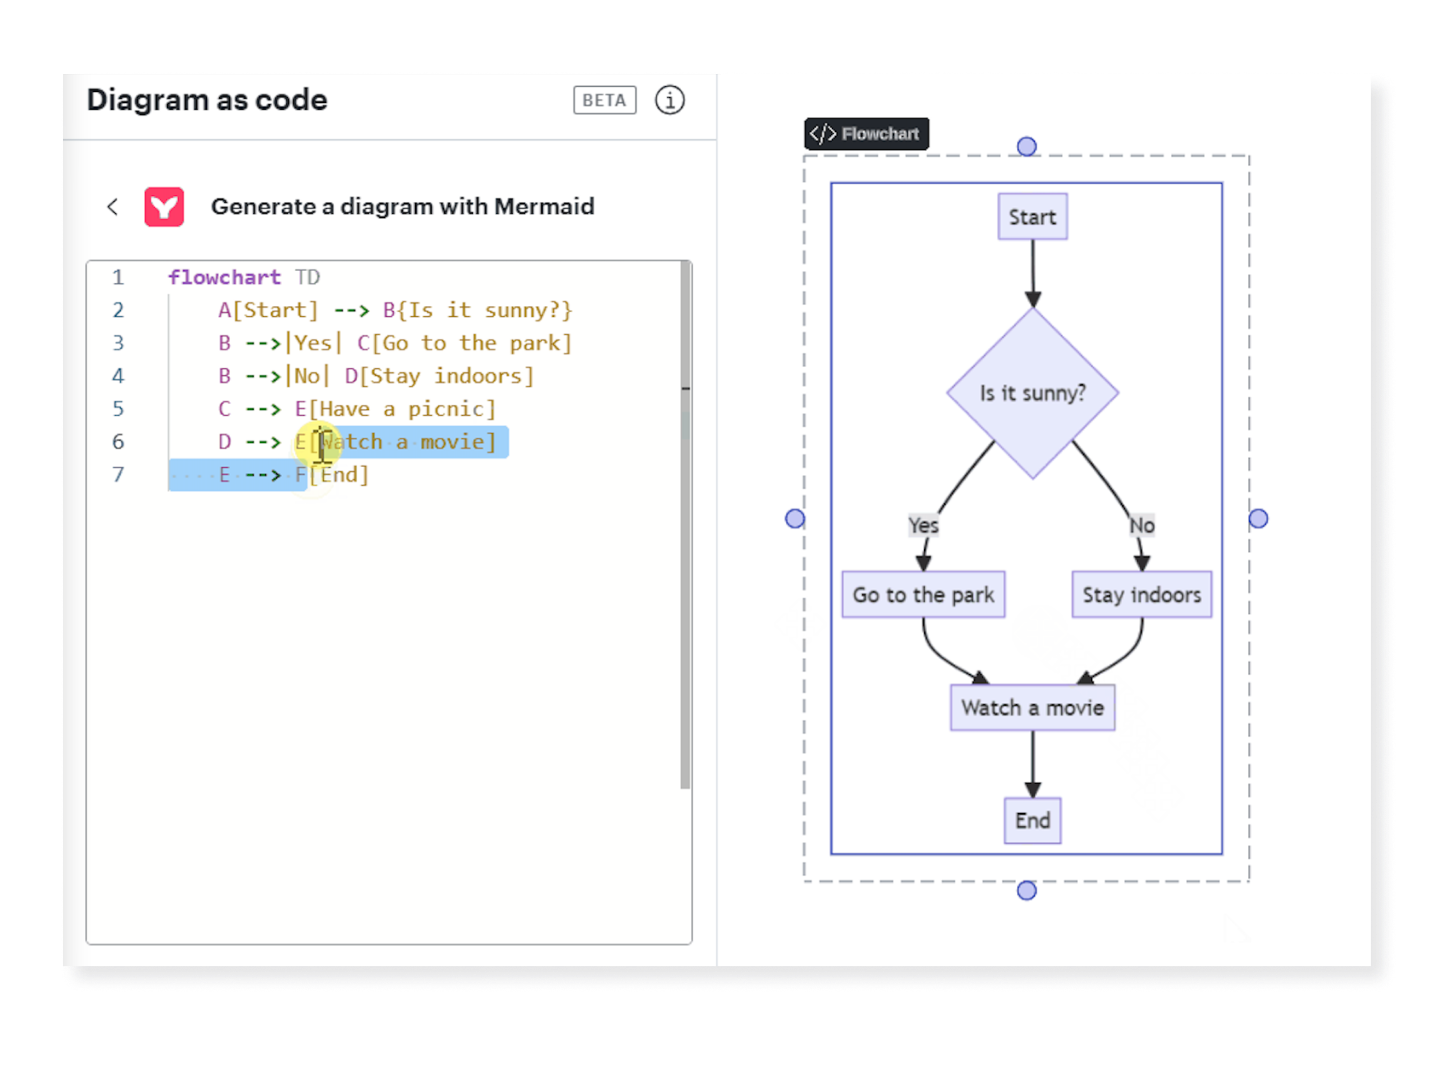1440x1080 pixels.
Task: Click the BETA badge
Action: pos(604,100)
